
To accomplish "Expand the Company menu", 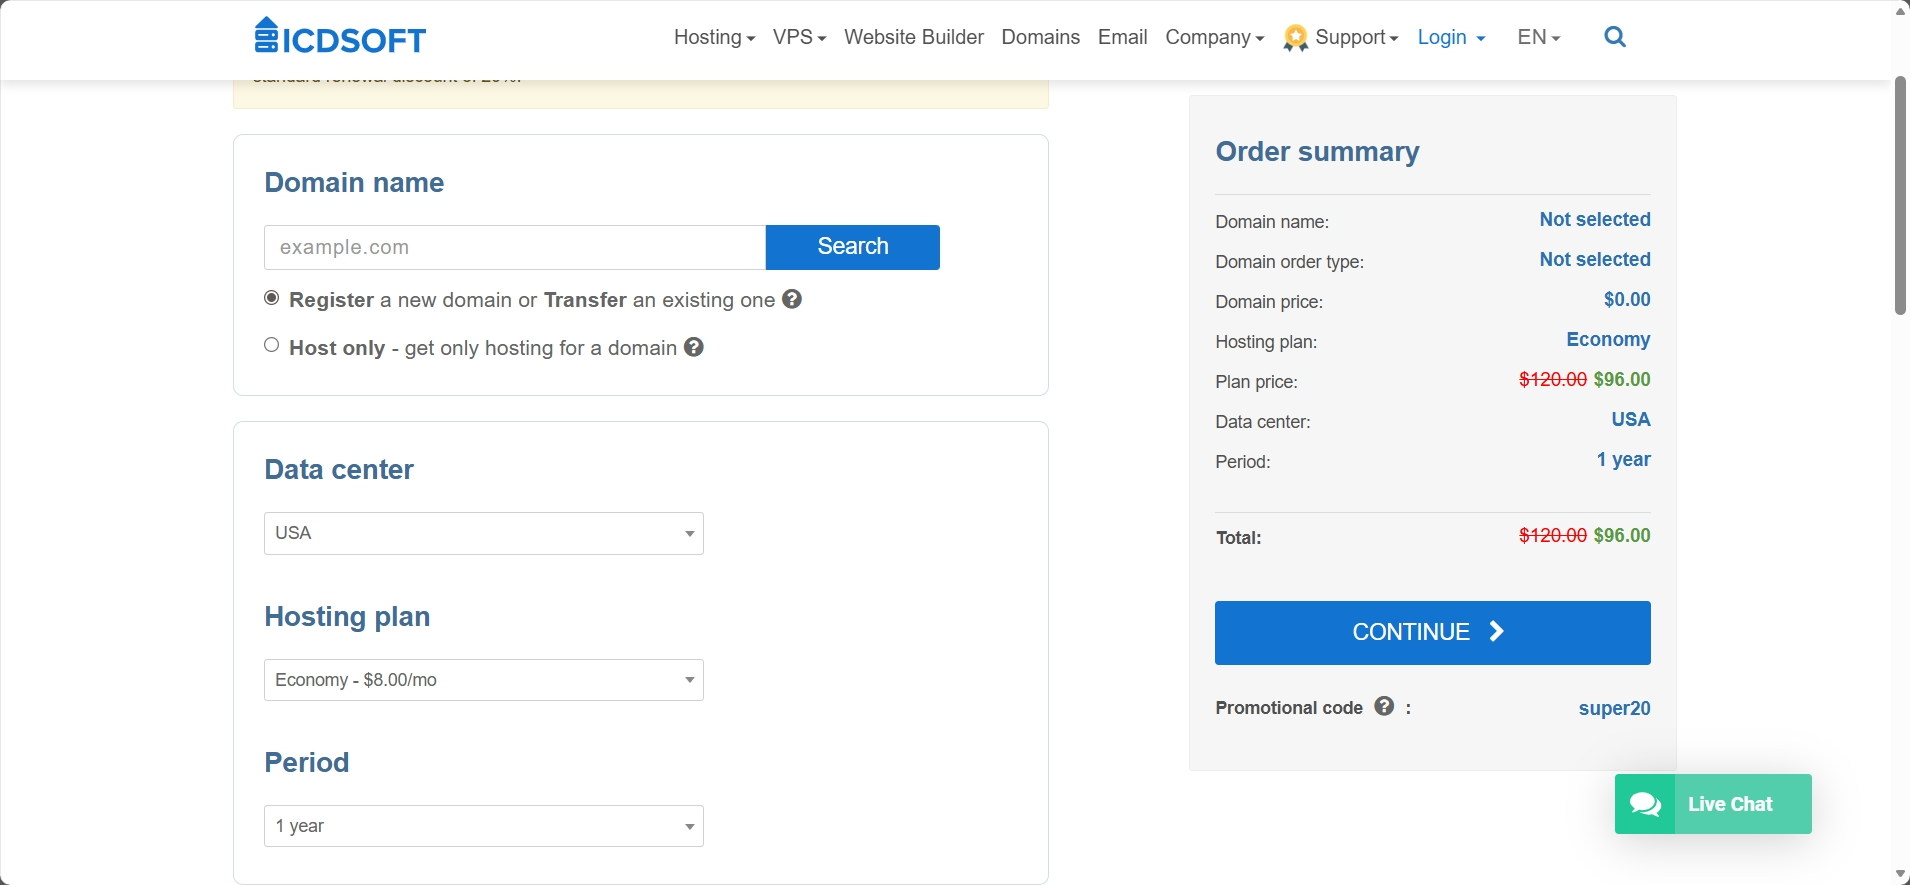I will 1214,37.
